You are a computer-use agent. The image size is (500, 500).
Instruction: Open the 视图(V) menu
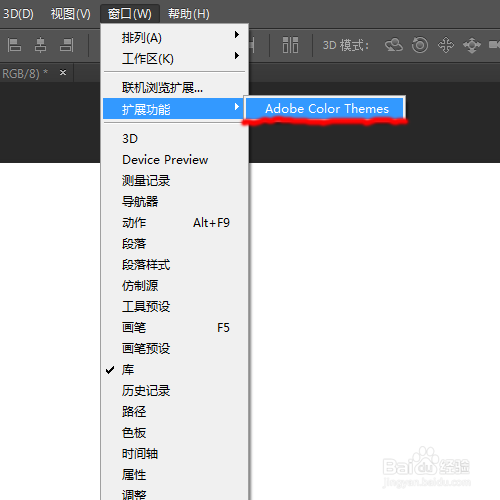point(70,14)
